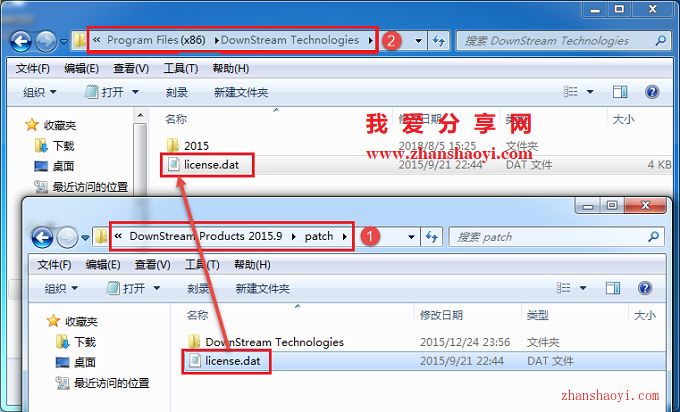This screenshot has height=412, width=680.
Task: Select 收藏夹 in DownStream Technologies window
Action: (x=51, y=125)
